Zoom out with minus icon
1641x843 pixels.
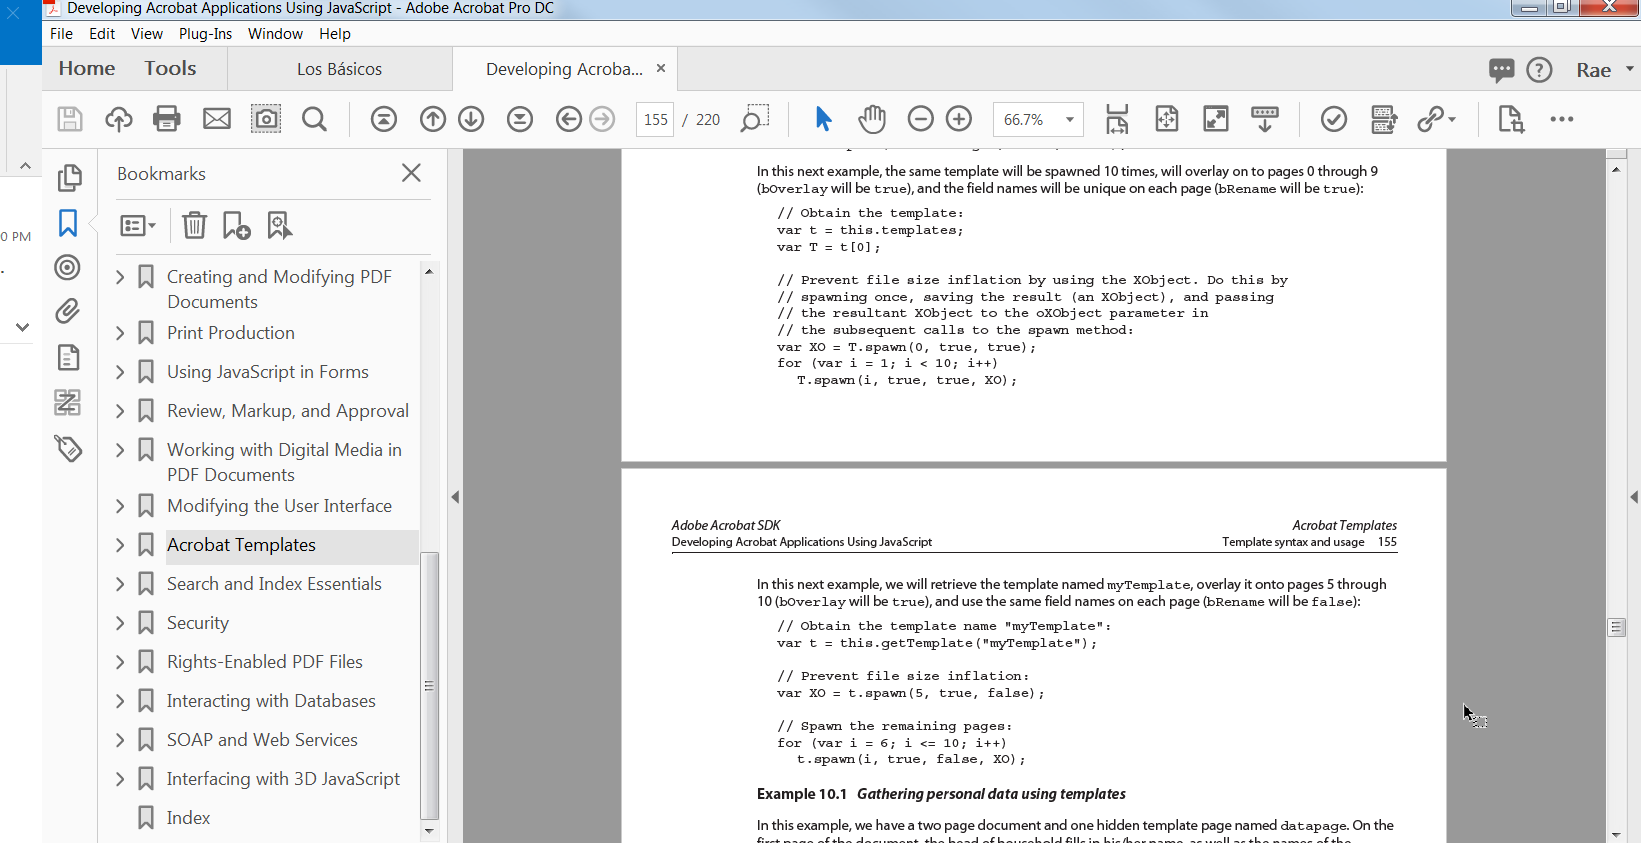[x=921, y=119]
